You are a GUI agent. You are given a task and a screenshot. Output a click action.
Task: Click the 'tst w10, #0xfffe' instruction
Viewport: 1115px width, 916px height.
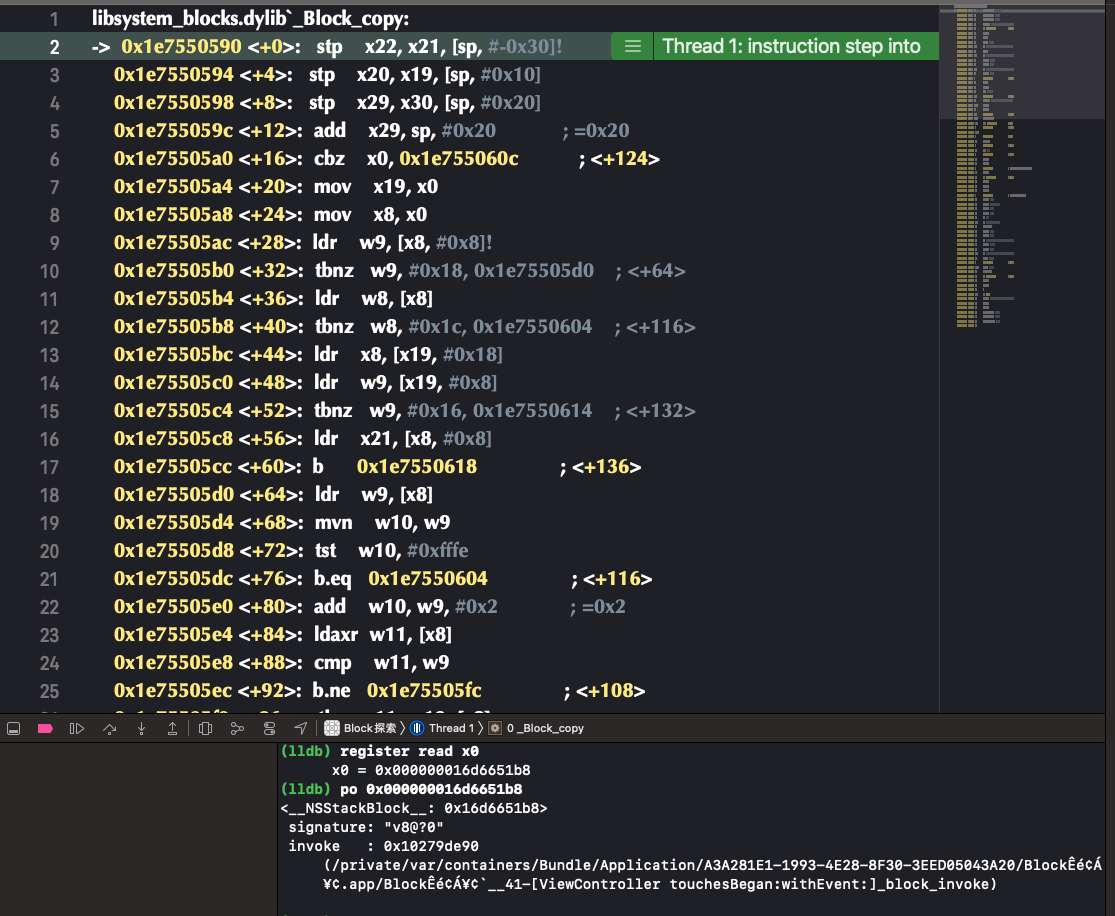(391, 550)
